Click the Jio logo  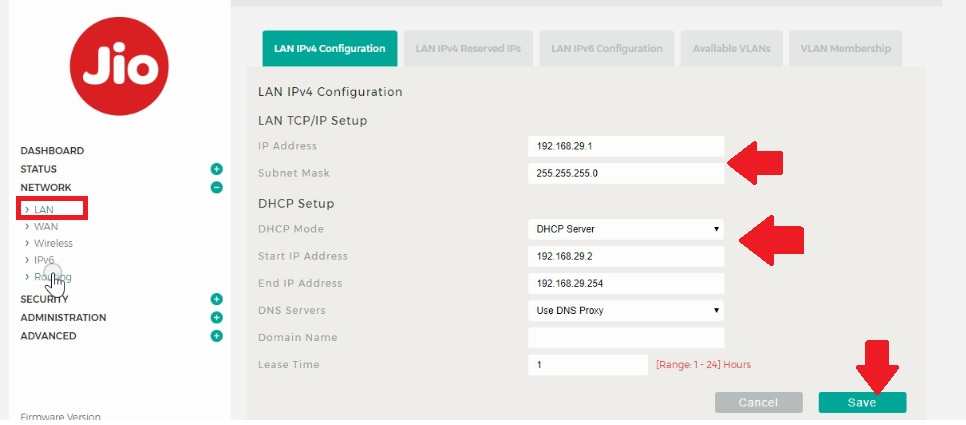pyautogui.click(x=119, y=66)
